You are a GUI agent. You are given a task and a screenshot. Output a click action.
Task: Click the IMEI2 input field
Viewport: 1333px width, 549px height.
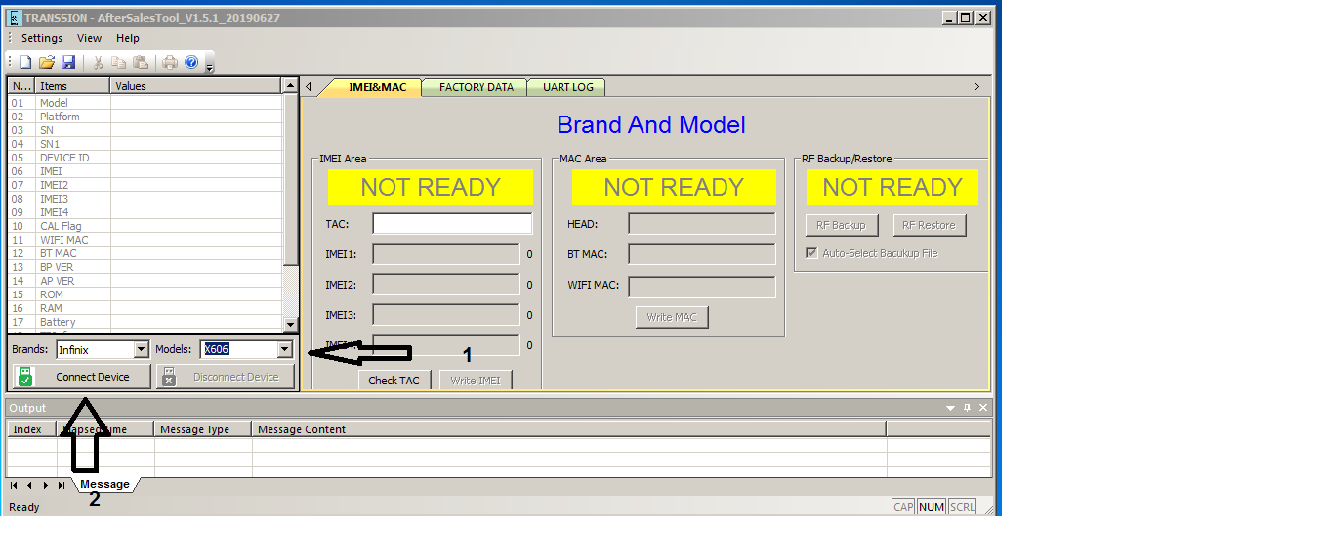446,285
